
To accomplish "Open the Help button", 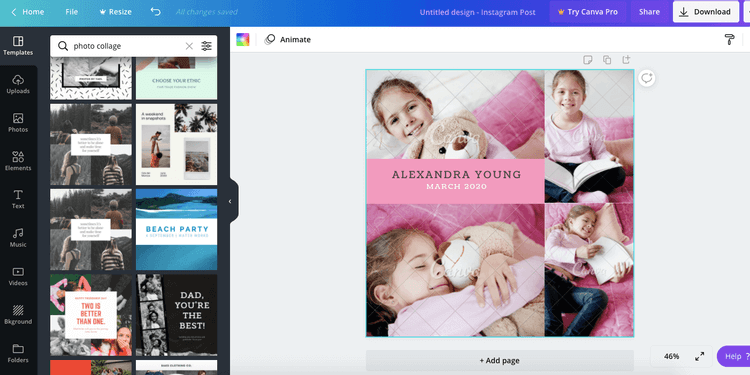I will click(x=734, y=356).
